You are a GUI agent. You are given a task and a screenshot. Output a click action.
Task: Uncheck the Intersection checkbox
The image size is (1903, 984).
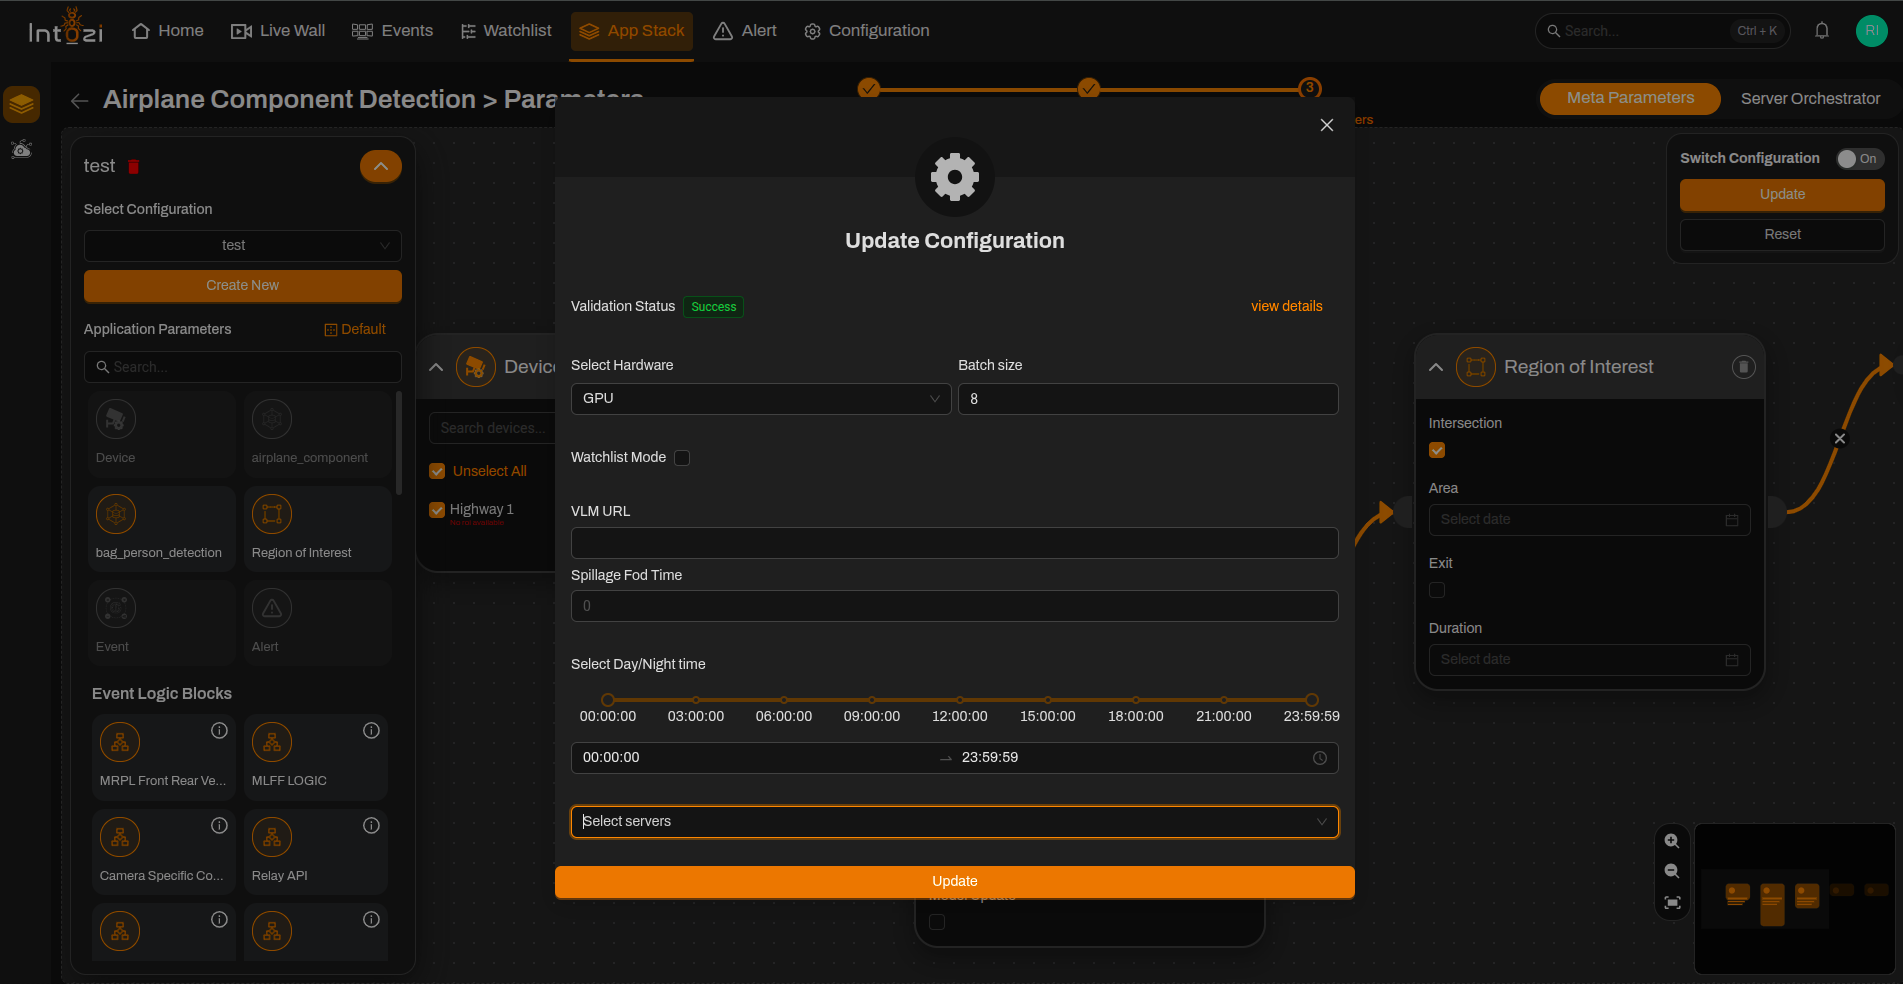tap(1437, 450)
